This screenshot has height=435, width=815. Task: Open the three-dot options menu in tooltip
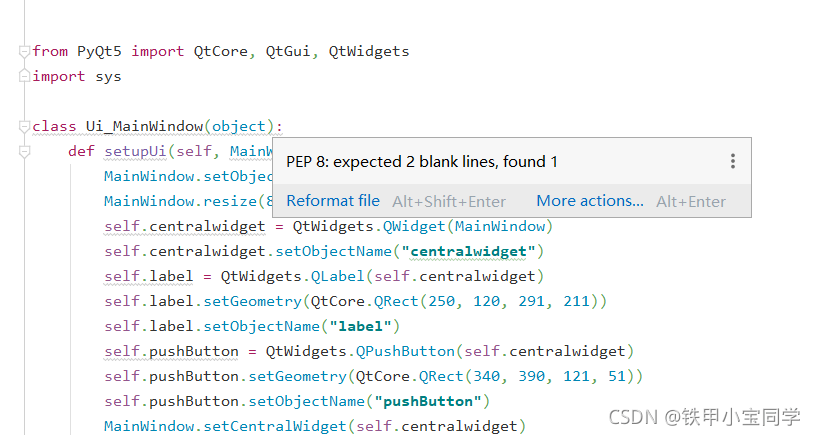click(733, 161)
